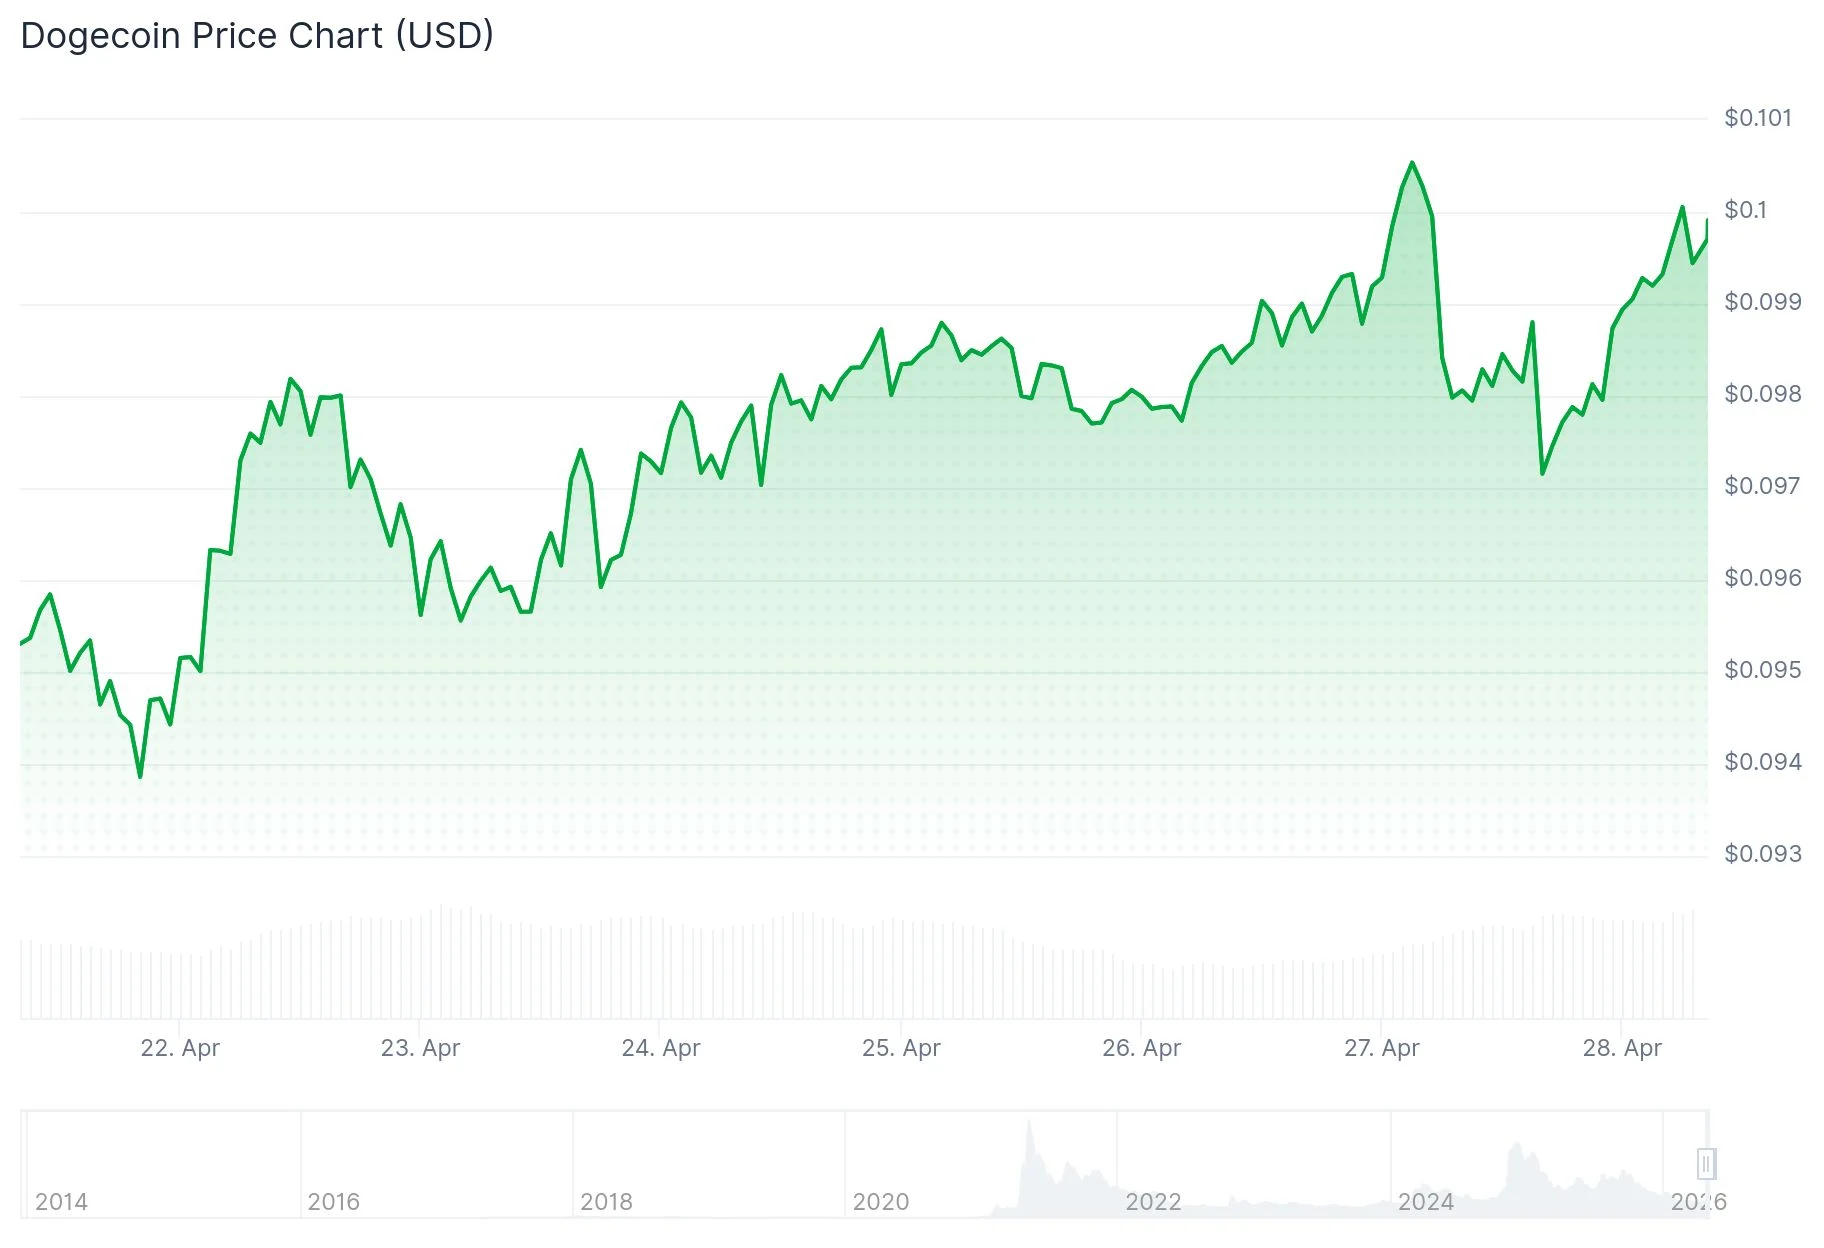
Task: Click the 25. Apr date label
Action: pos(901,1048)
